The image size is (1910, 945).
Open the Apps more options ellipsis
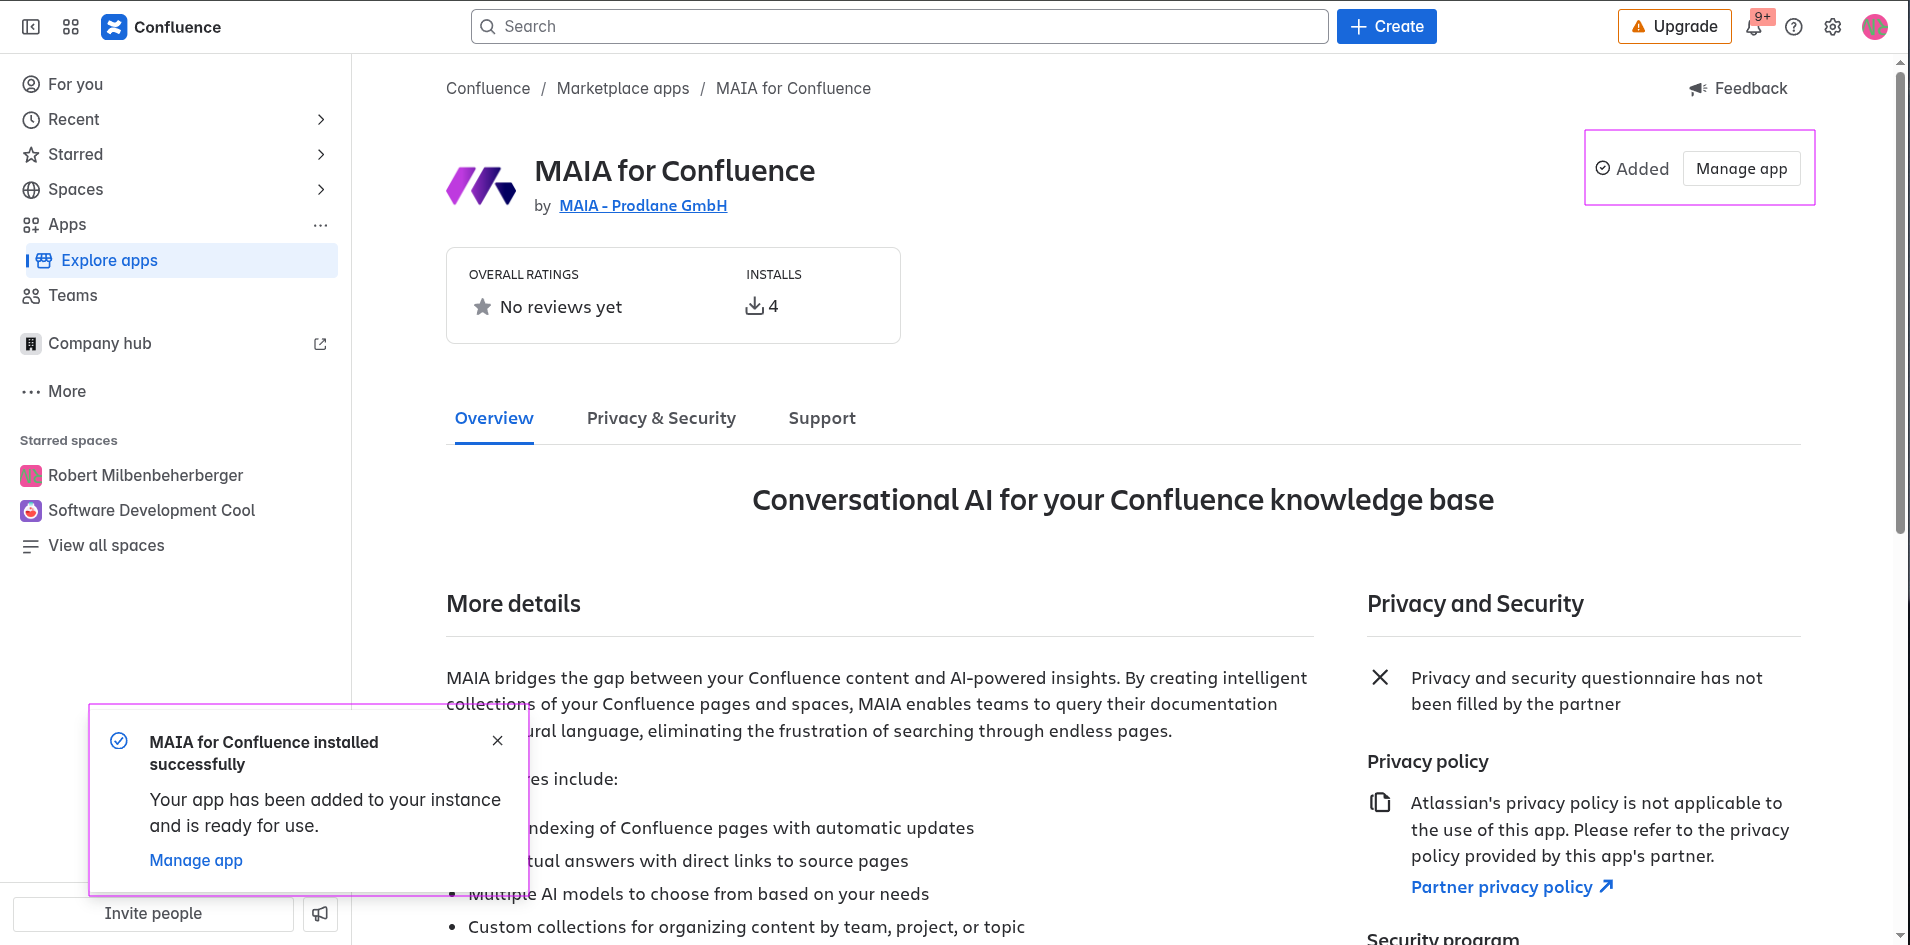[x=321, y=225]
